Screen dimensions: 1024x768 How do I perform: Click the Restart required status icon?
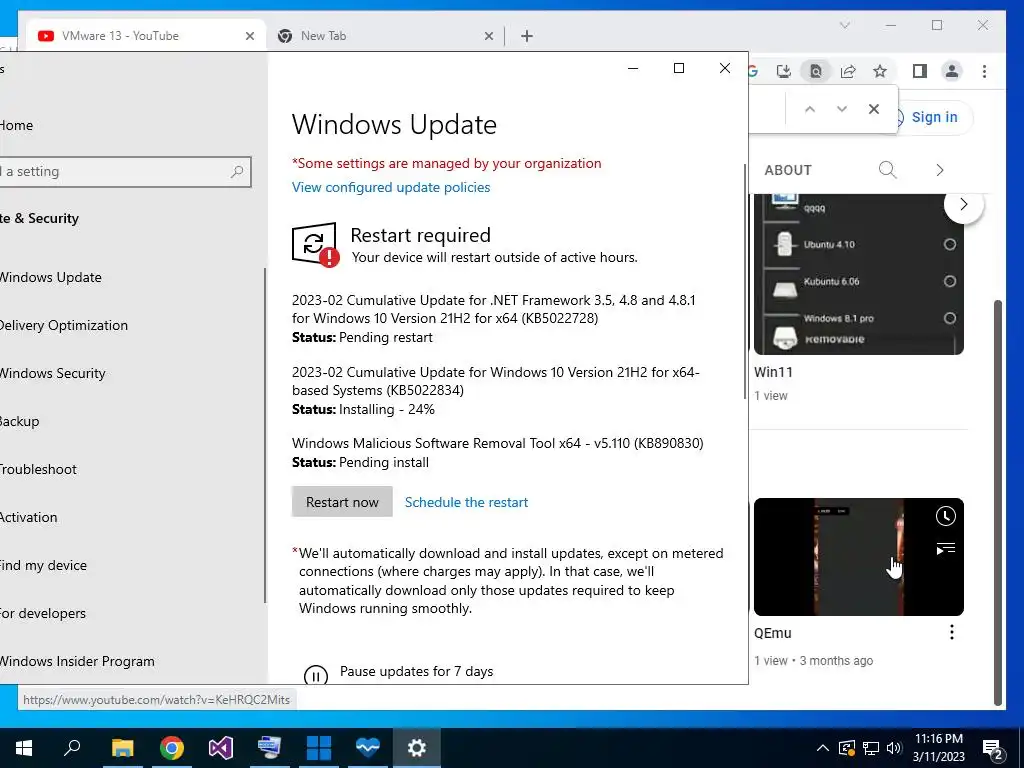pos(315,245)
